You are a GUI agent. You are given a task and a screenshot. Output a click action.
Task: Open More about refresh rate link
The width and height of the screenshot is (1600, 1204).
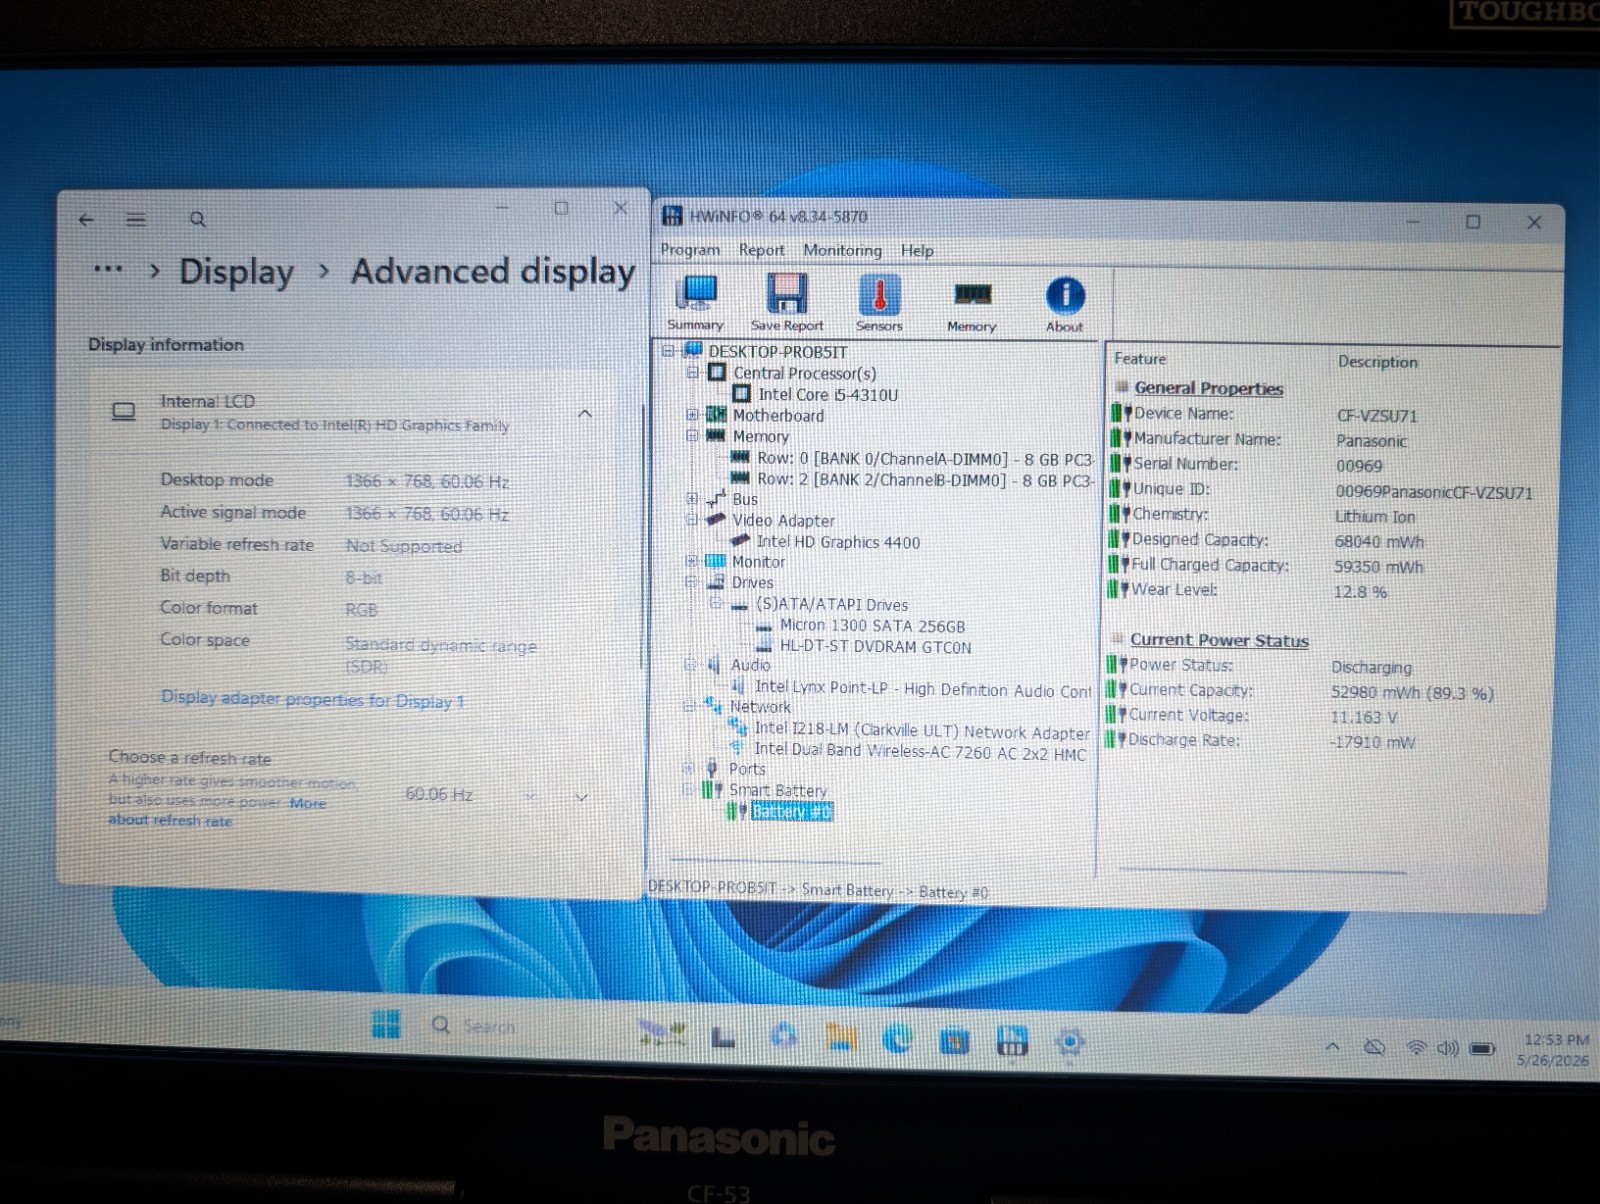tap(218, 811)
